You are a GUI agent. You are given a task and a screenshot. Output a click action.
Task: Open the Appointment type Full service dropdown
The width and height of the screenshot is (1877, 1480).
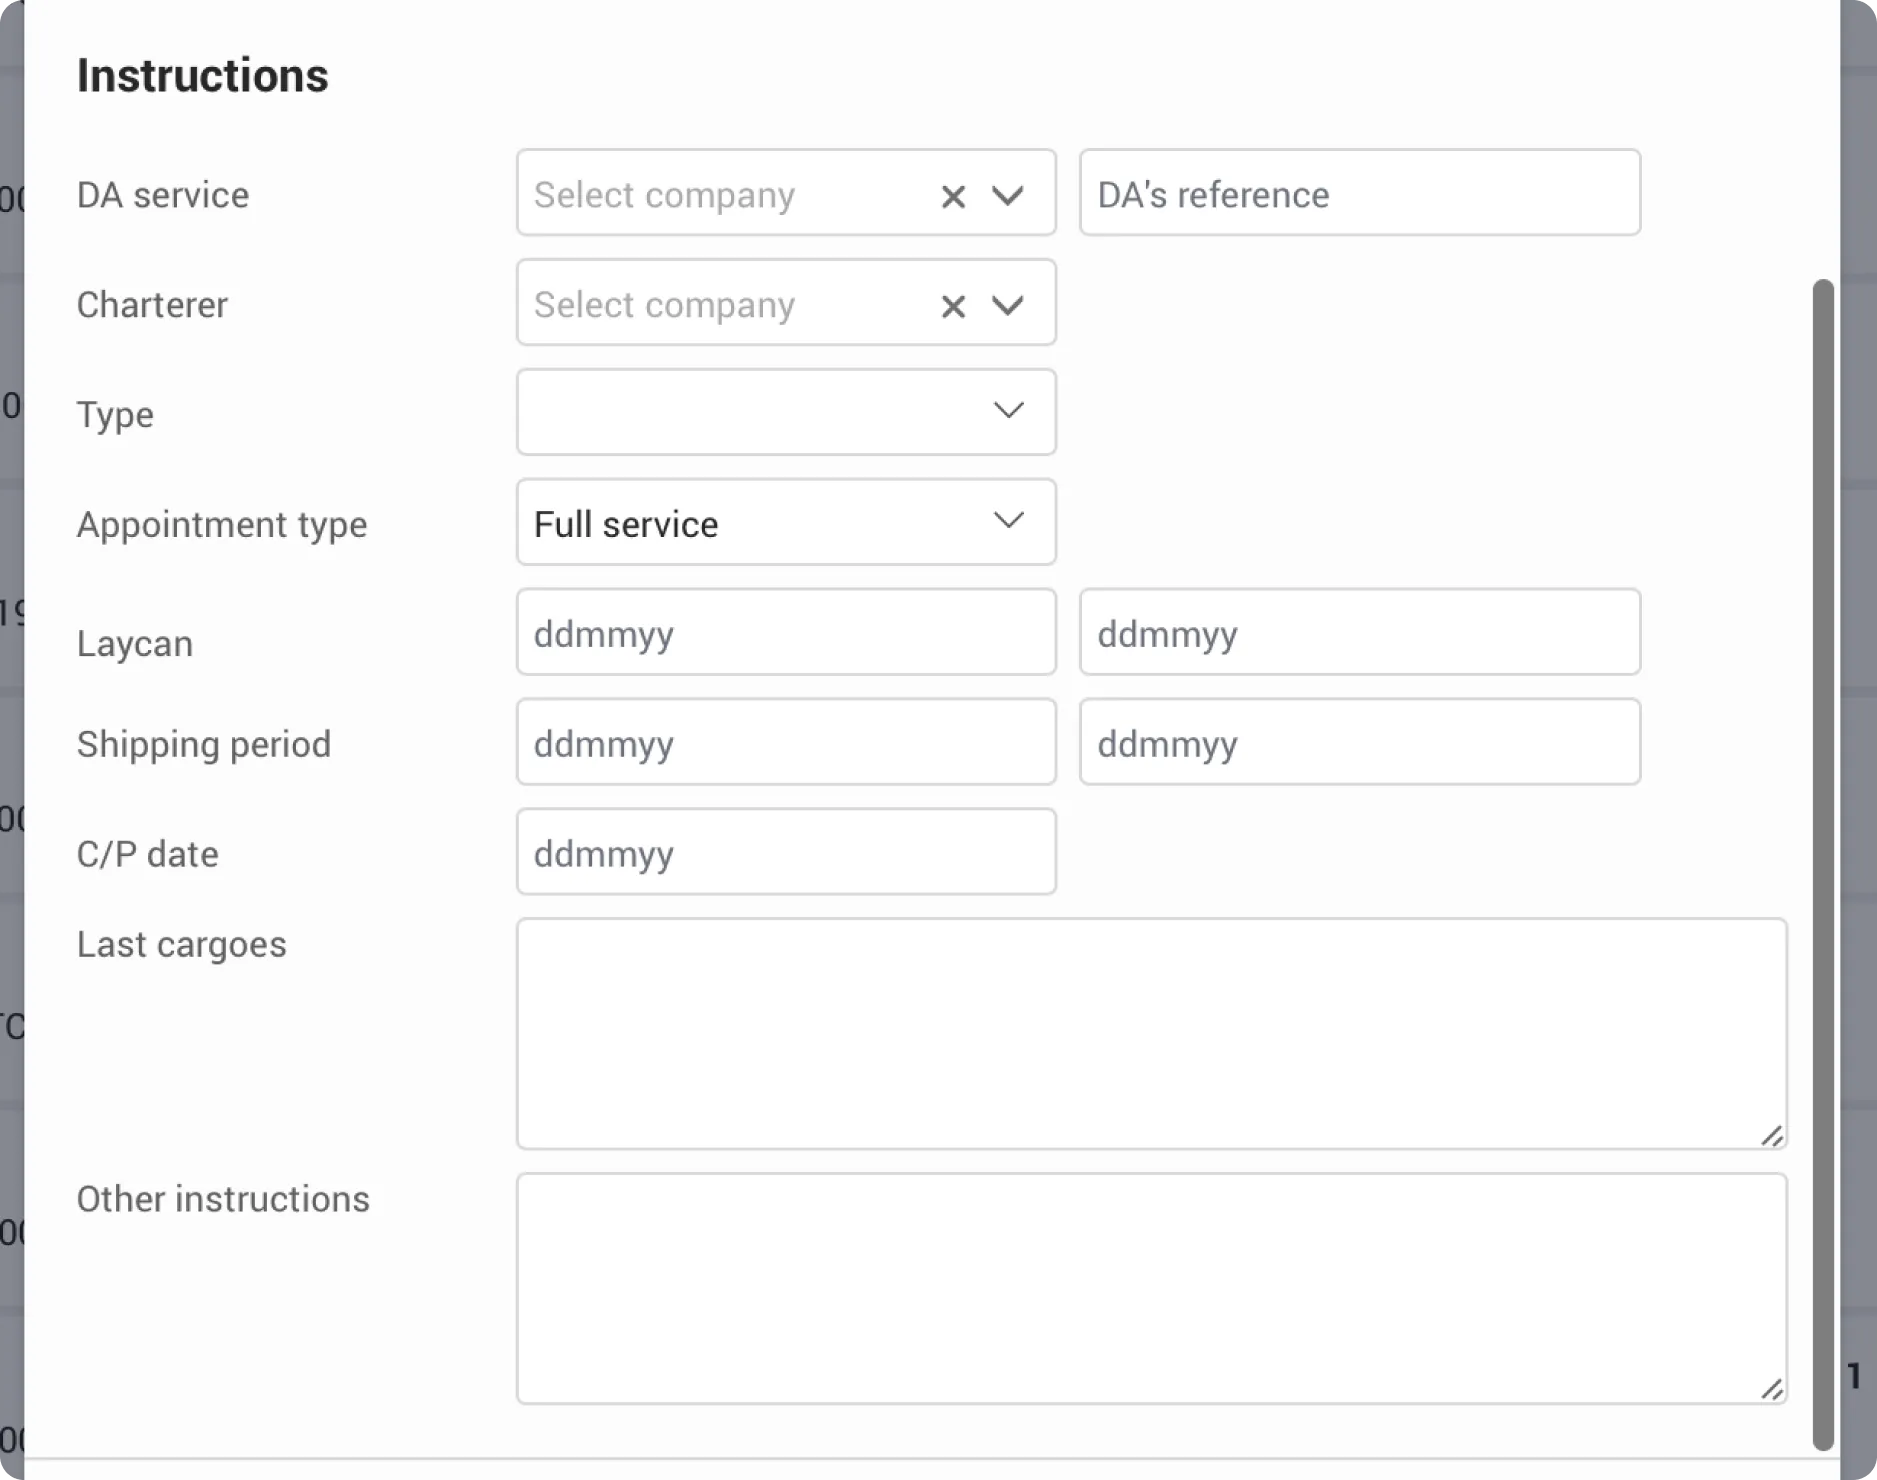tap(786, 522)
